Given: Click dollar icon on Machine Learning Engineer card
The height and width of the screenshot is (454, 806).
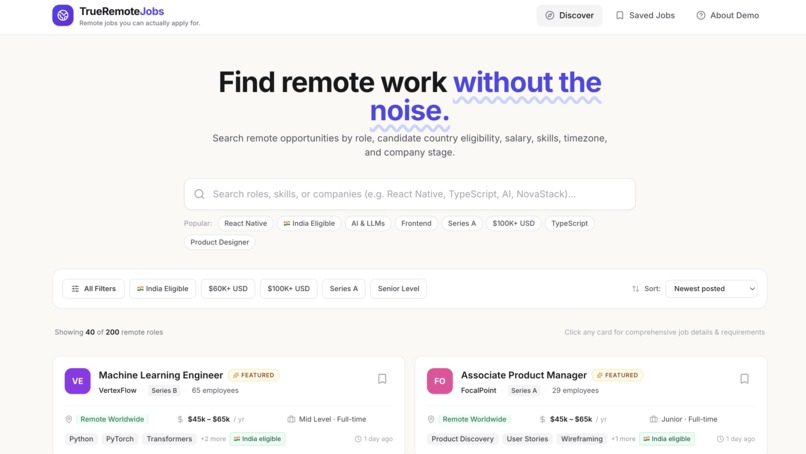Looking at the screenshot, I should tap(180, 419).
